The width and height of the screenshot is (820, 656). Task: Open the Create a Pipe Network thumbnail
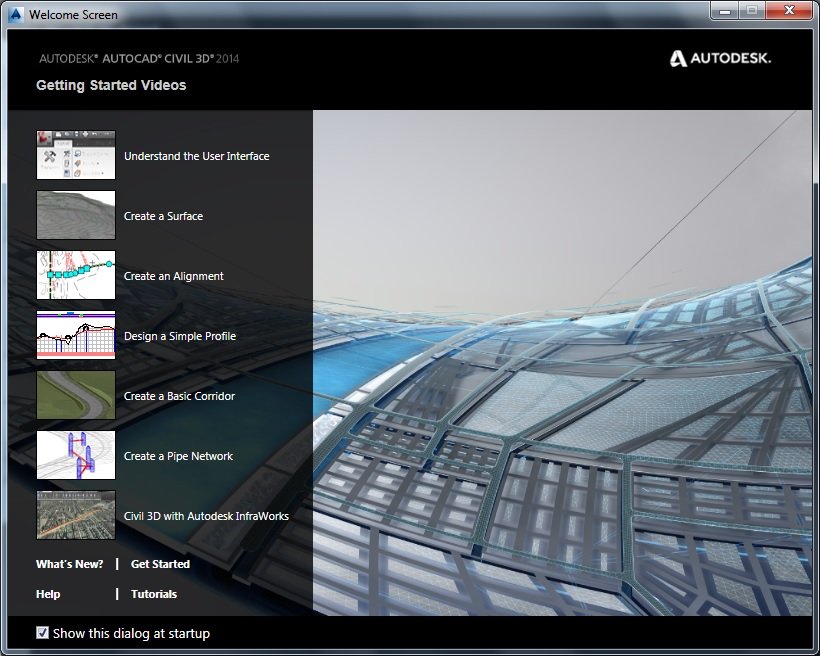pos(76,455)
